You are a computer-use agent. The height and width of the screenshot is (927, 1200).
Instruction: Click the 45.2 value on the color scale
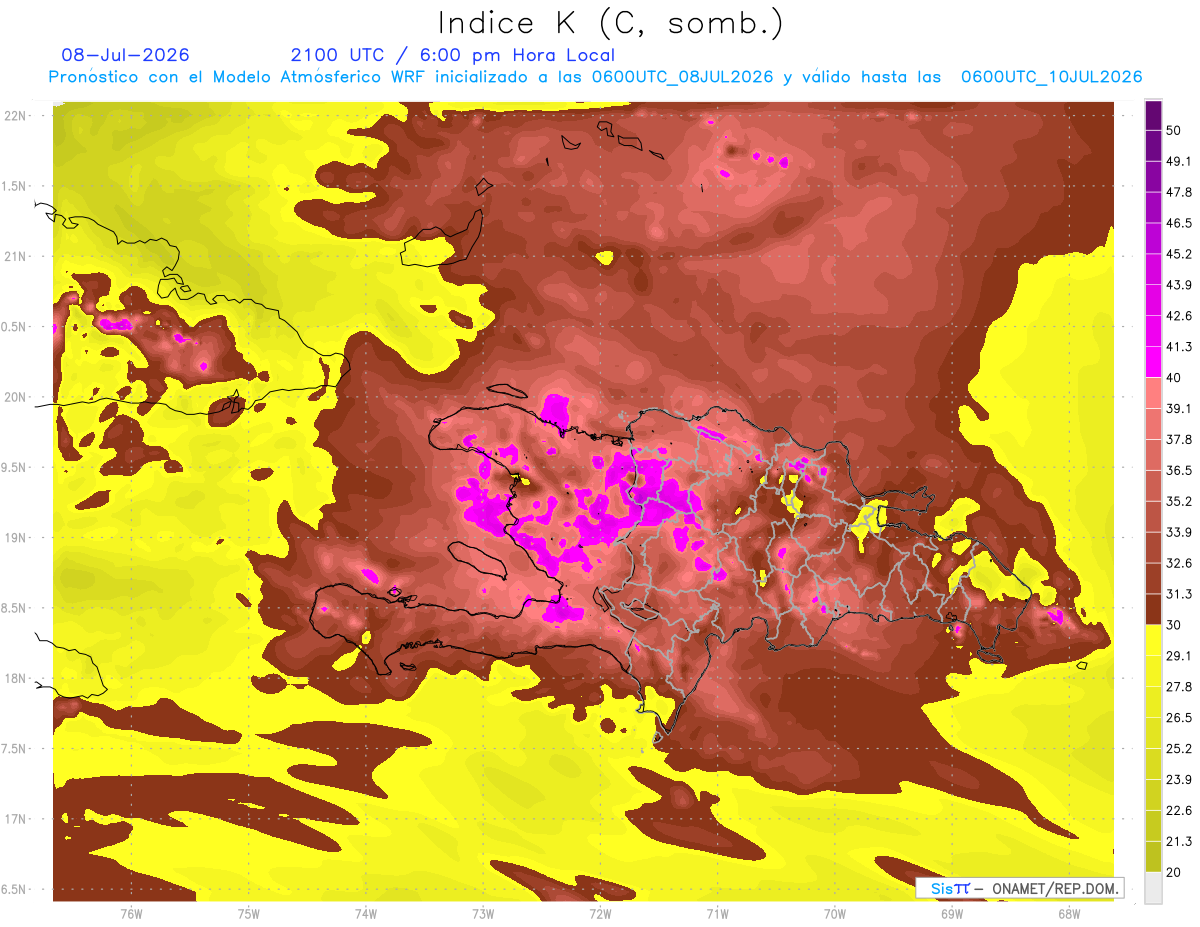coord(1179,254)
